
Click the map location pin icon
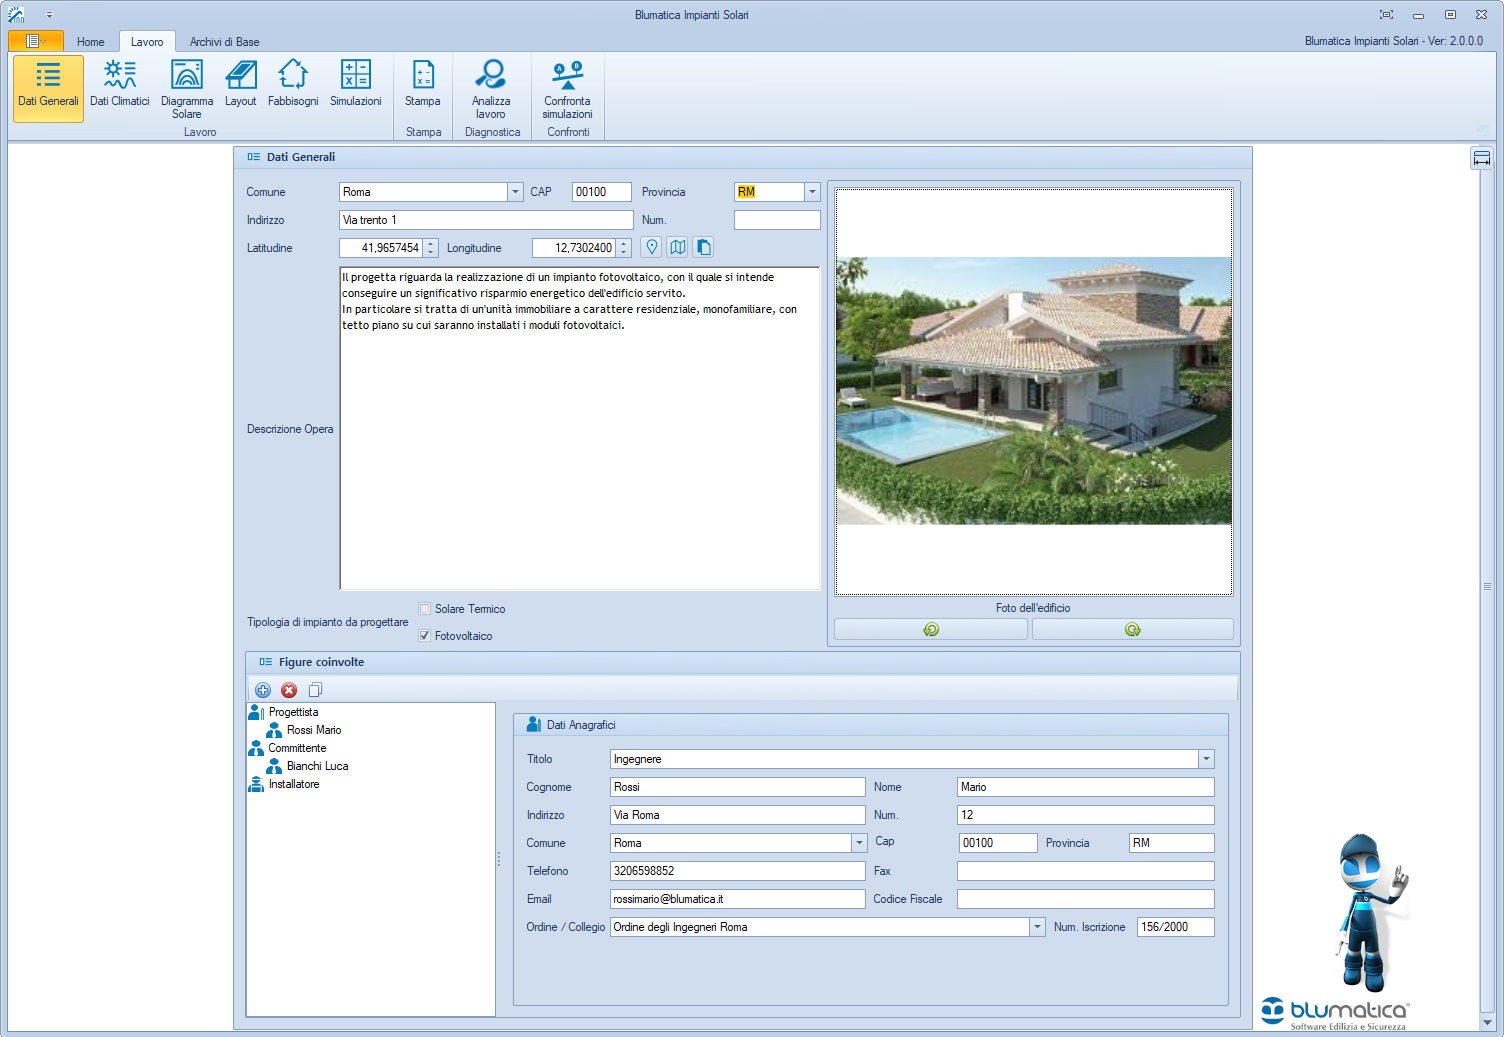coord(652,247)
